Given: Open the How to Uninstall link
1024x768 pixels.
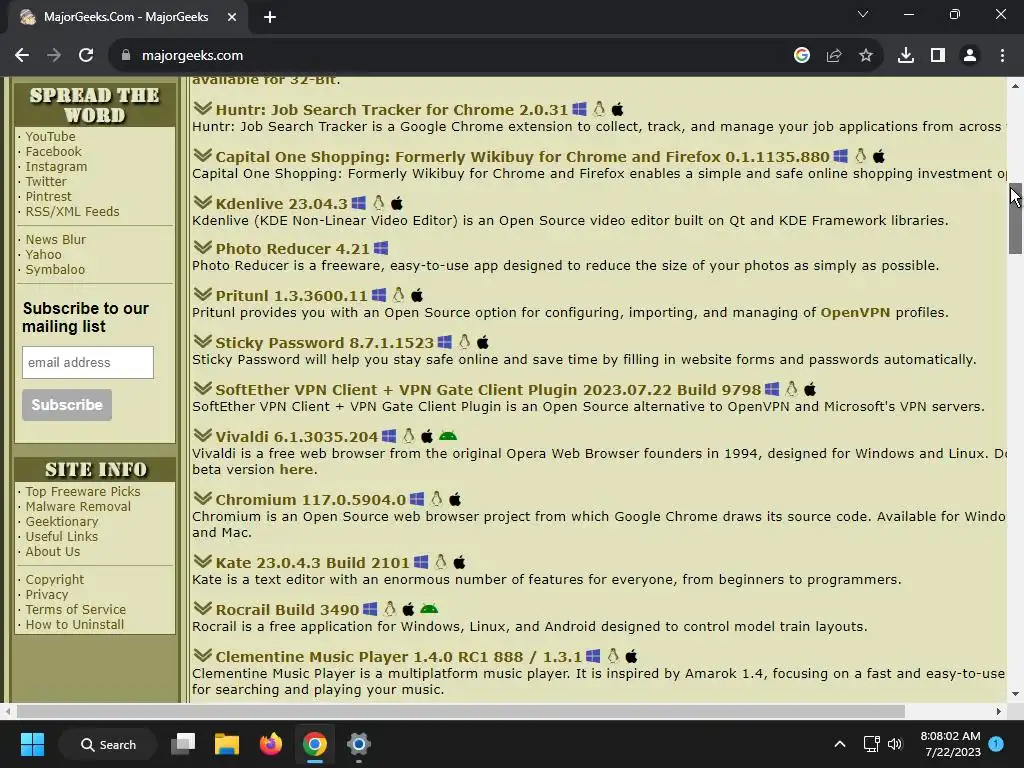Looking at the screenshot, I should (74, 625).
